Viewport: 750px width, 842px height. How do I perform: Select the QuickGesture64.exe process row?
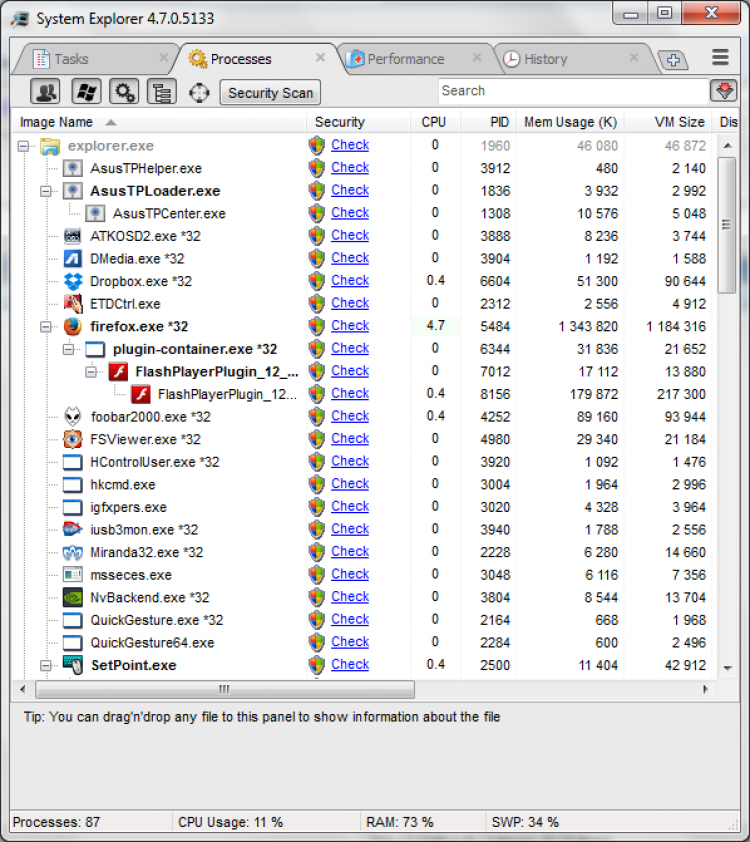[x=363, y=642]
